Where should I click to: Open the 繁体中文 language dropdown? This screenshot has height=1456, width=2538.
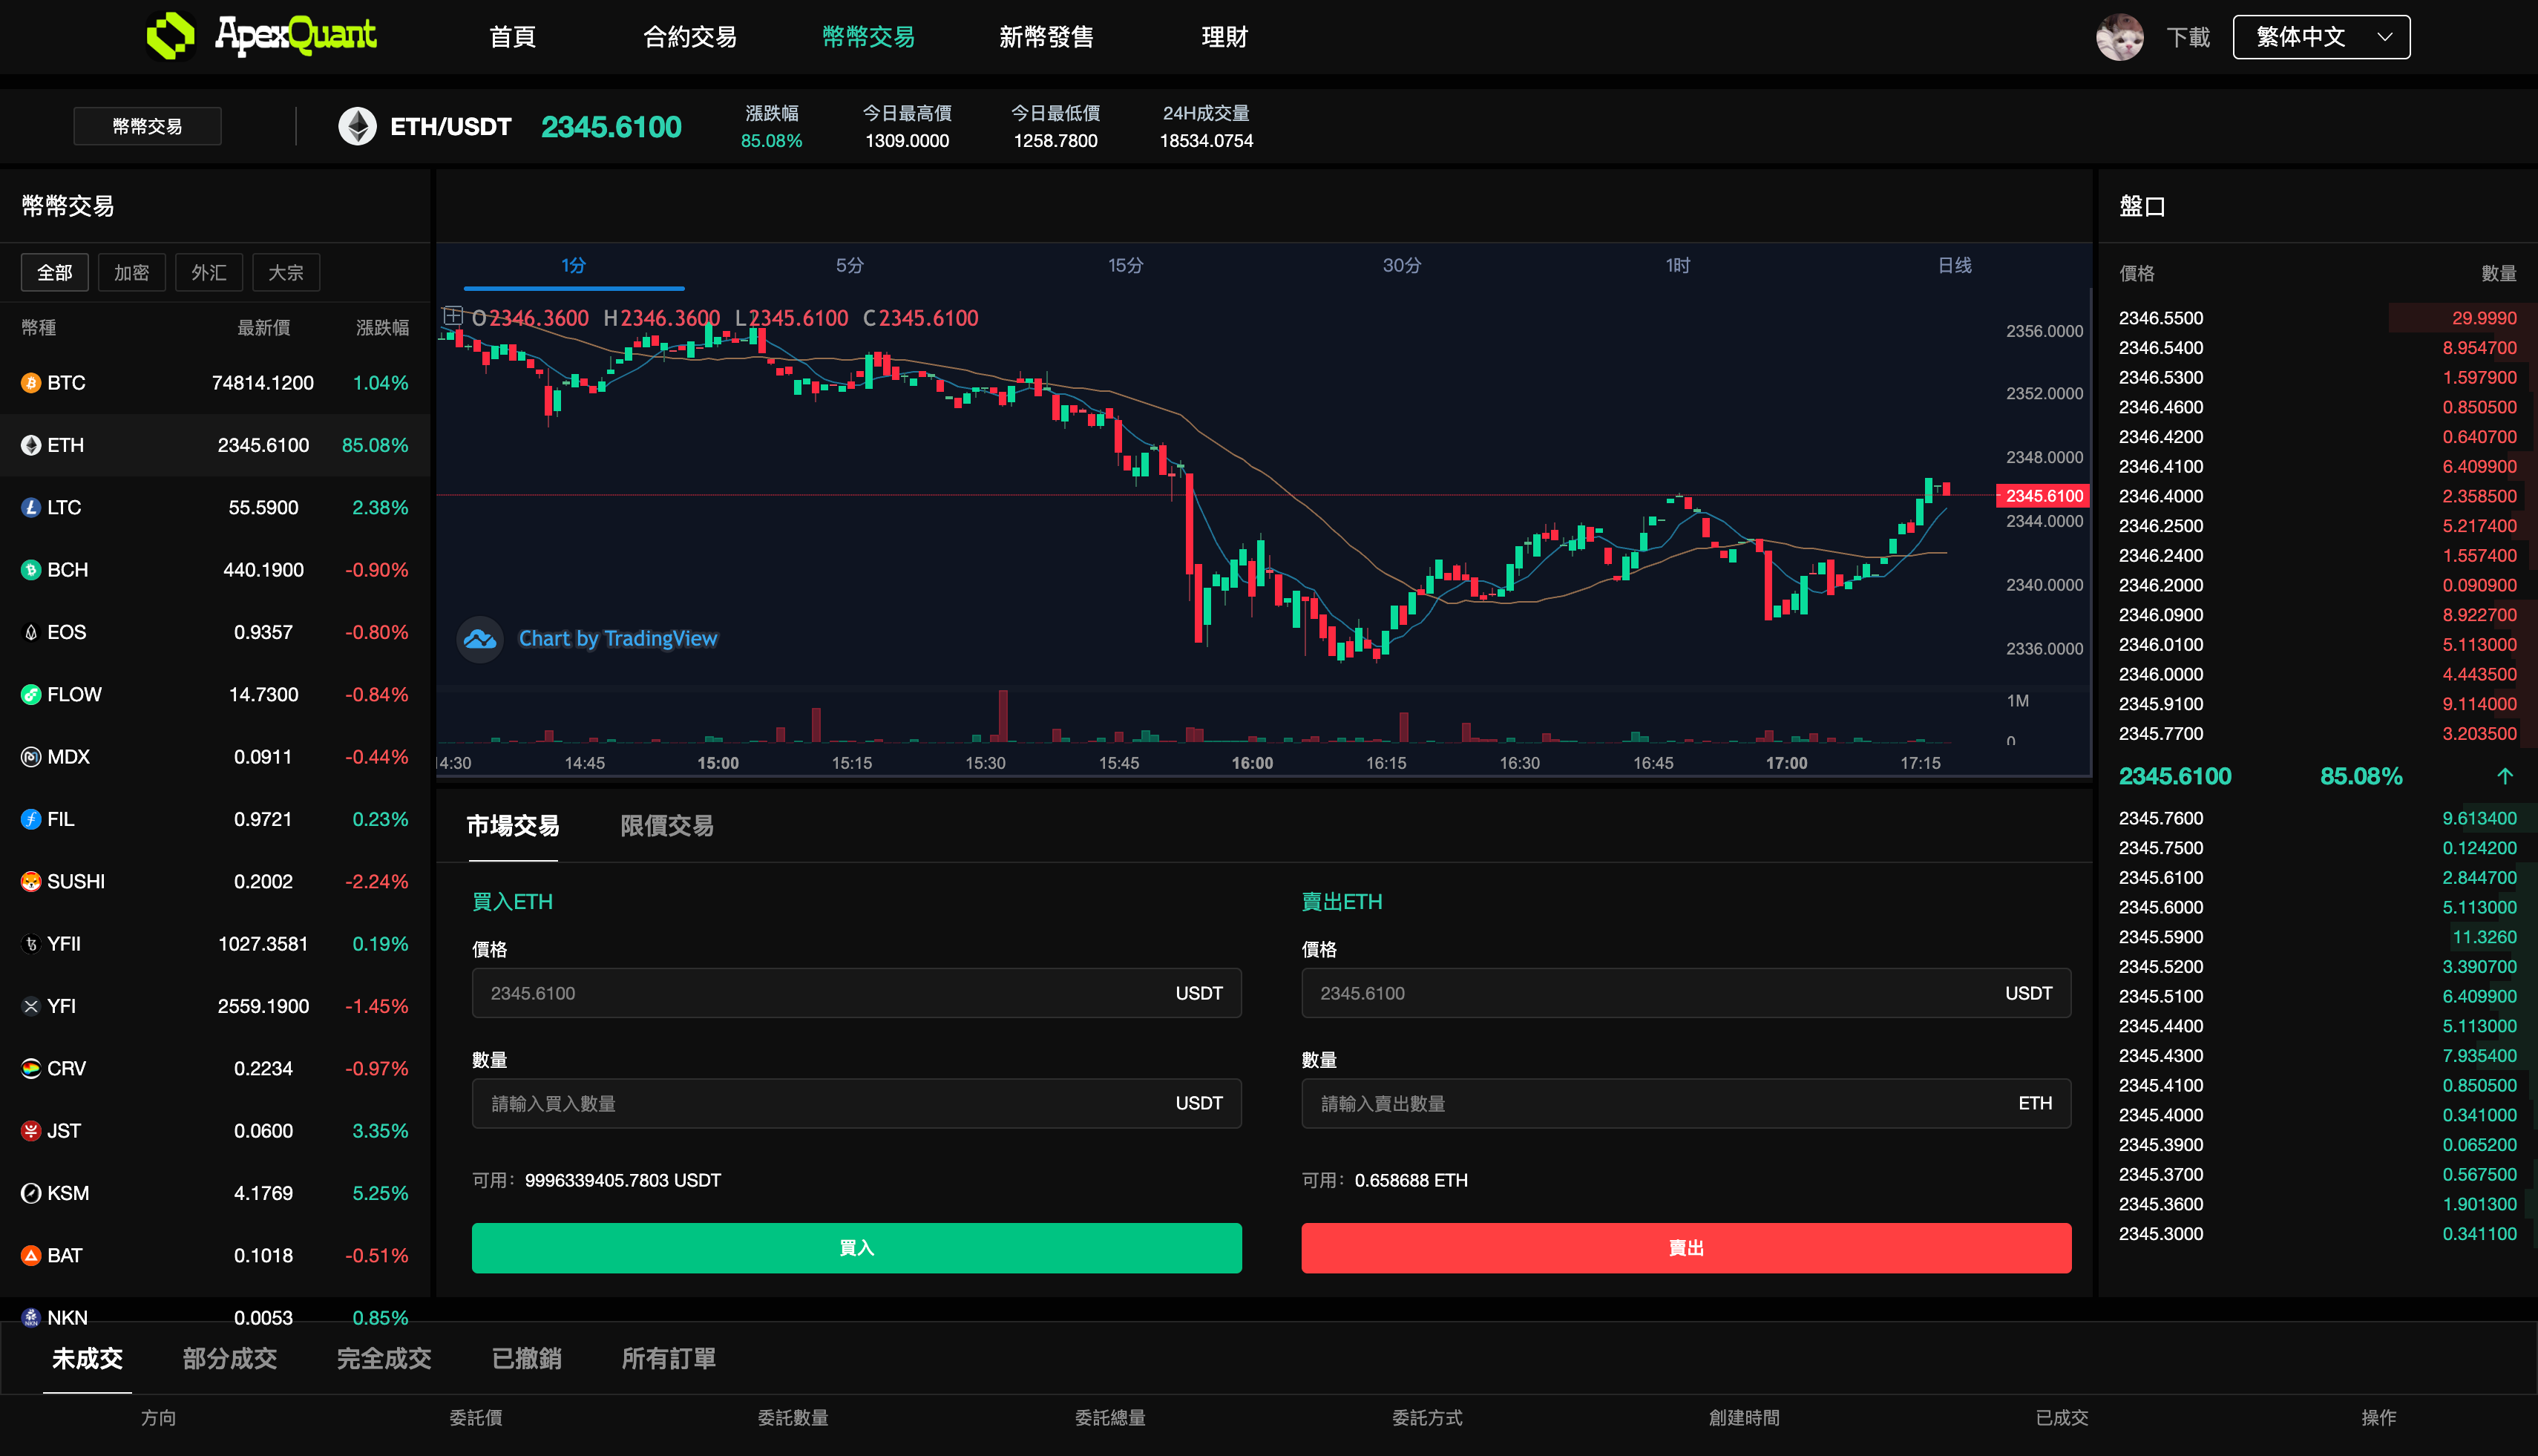[2321, 37]
